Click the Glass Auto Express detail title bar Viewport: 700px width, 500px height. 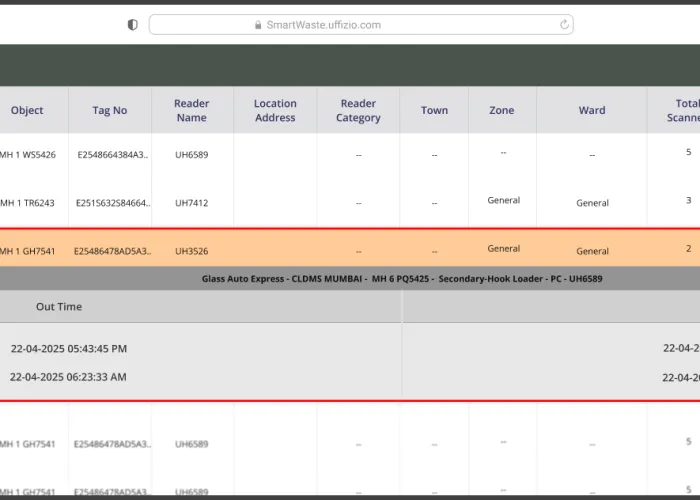pyautogui.click(x=402, y=279)
